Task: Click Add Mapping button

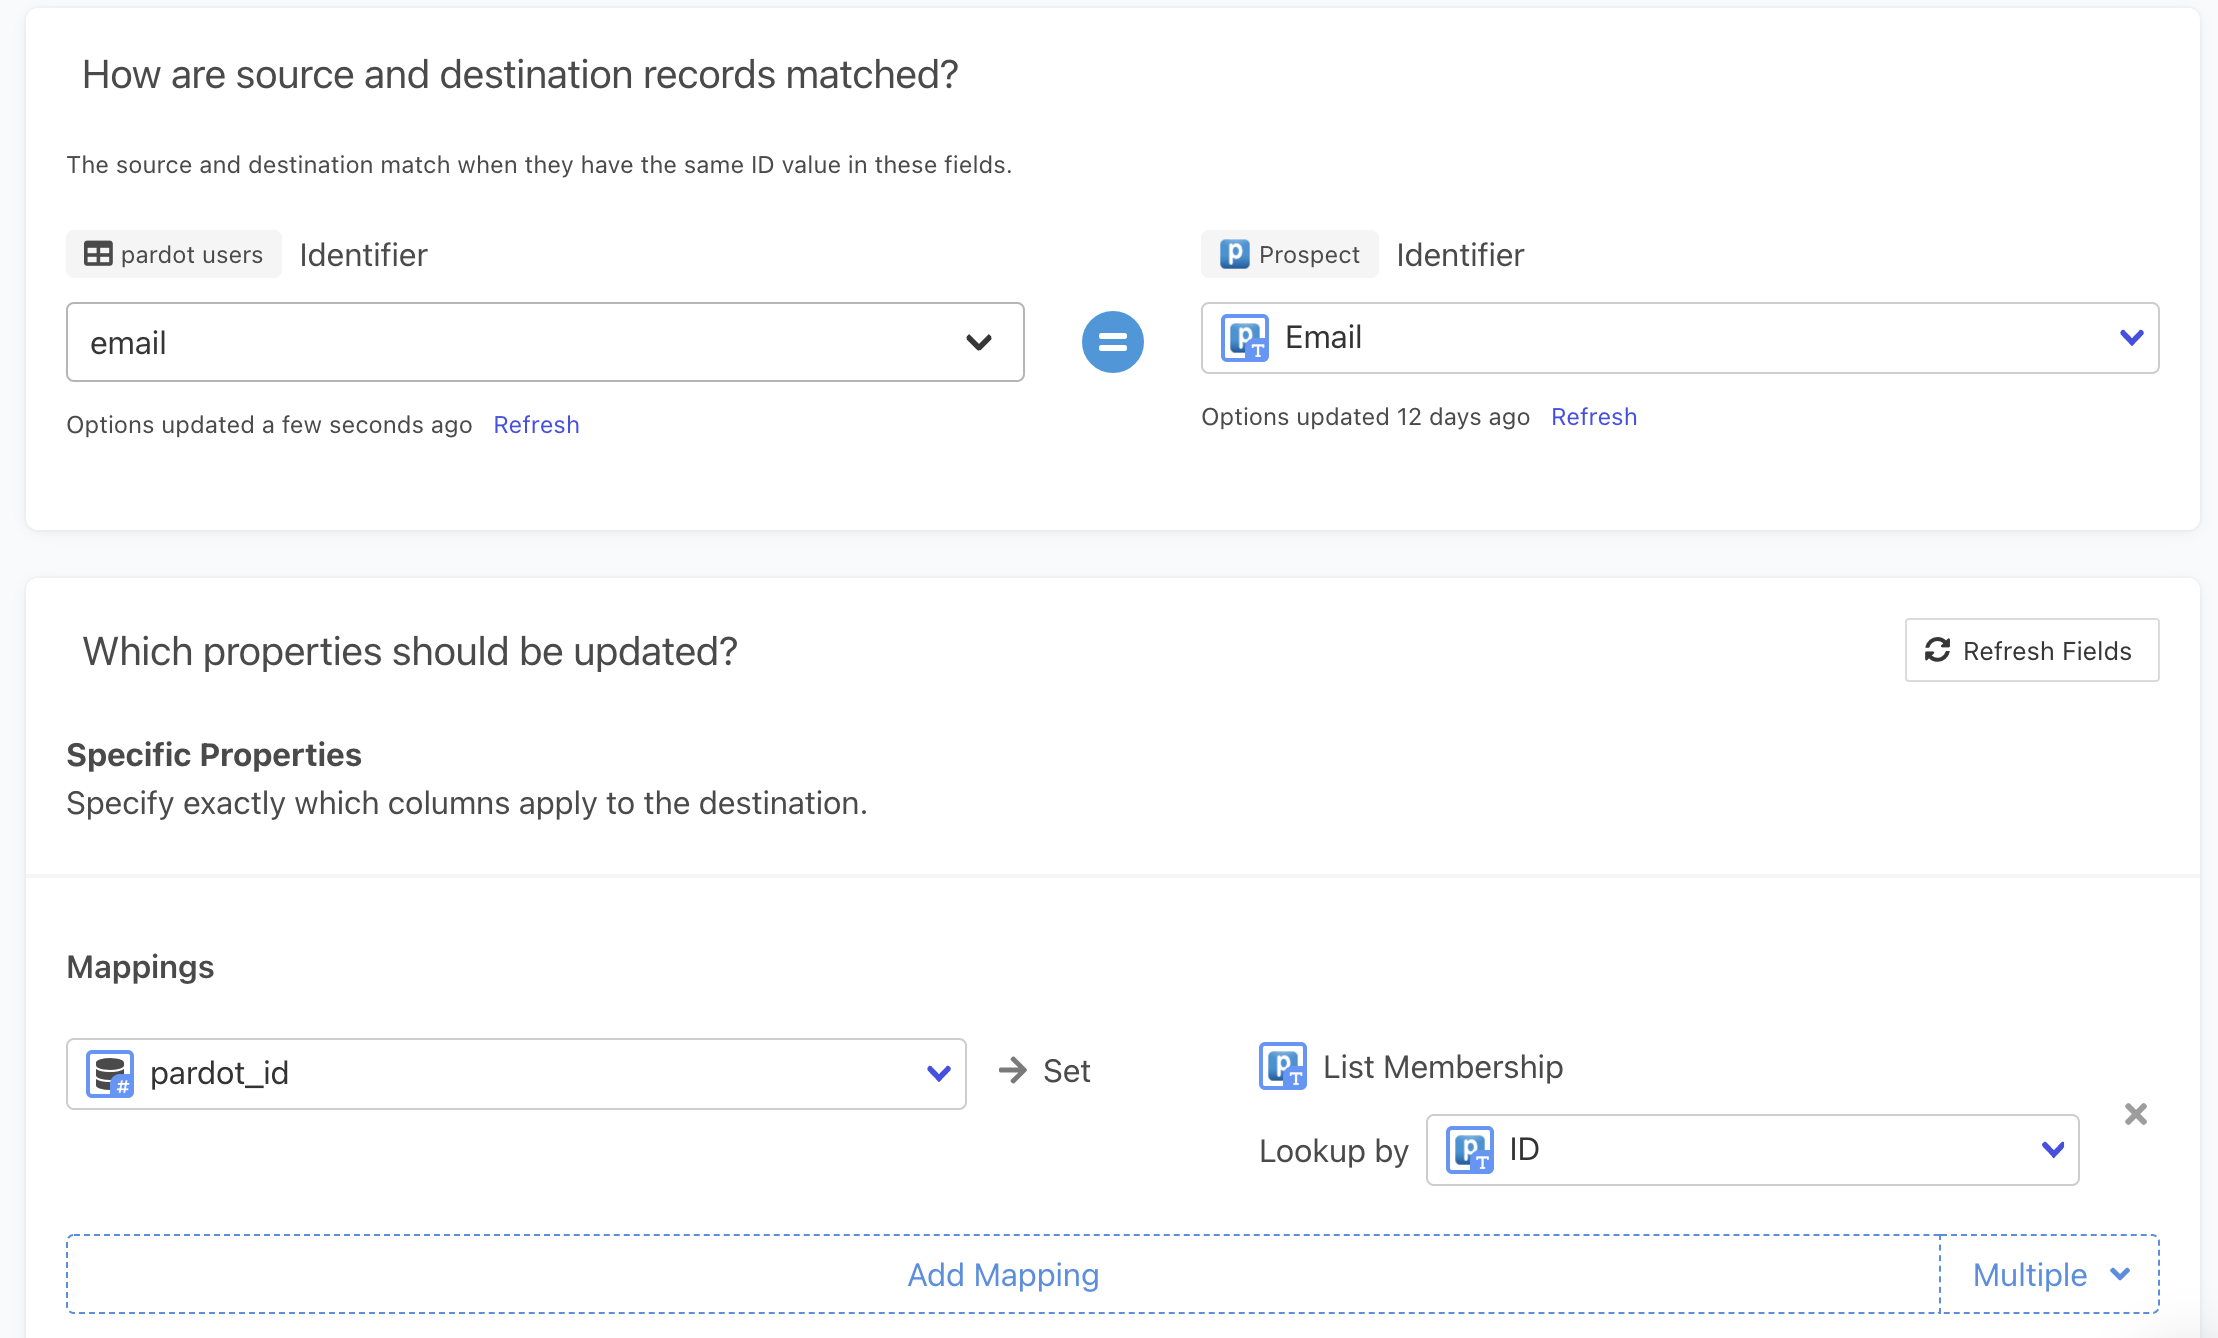Action: click(x=1002, y=1274)
